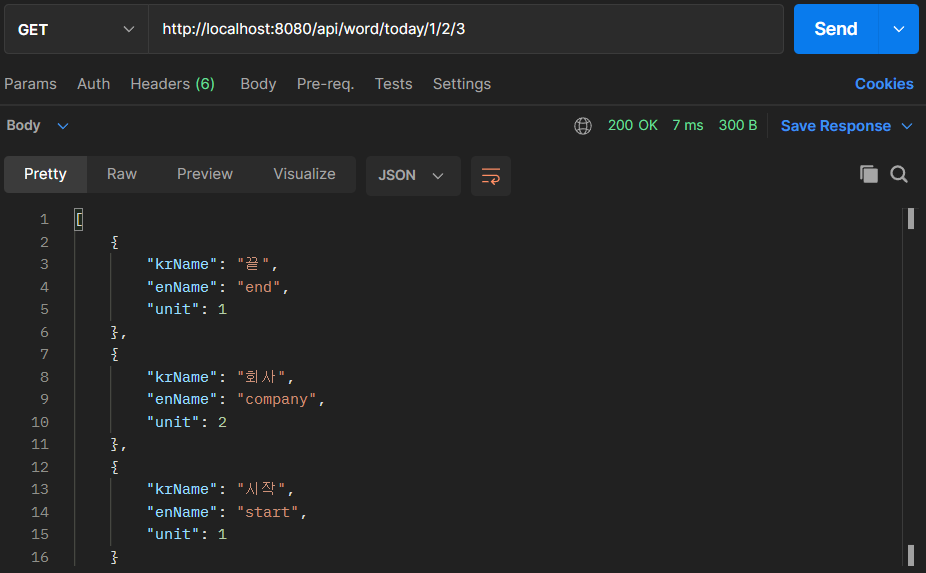Click line number 16 in the gutter
This screenshot has height=573, width=926.
click(x=40, y=557)
